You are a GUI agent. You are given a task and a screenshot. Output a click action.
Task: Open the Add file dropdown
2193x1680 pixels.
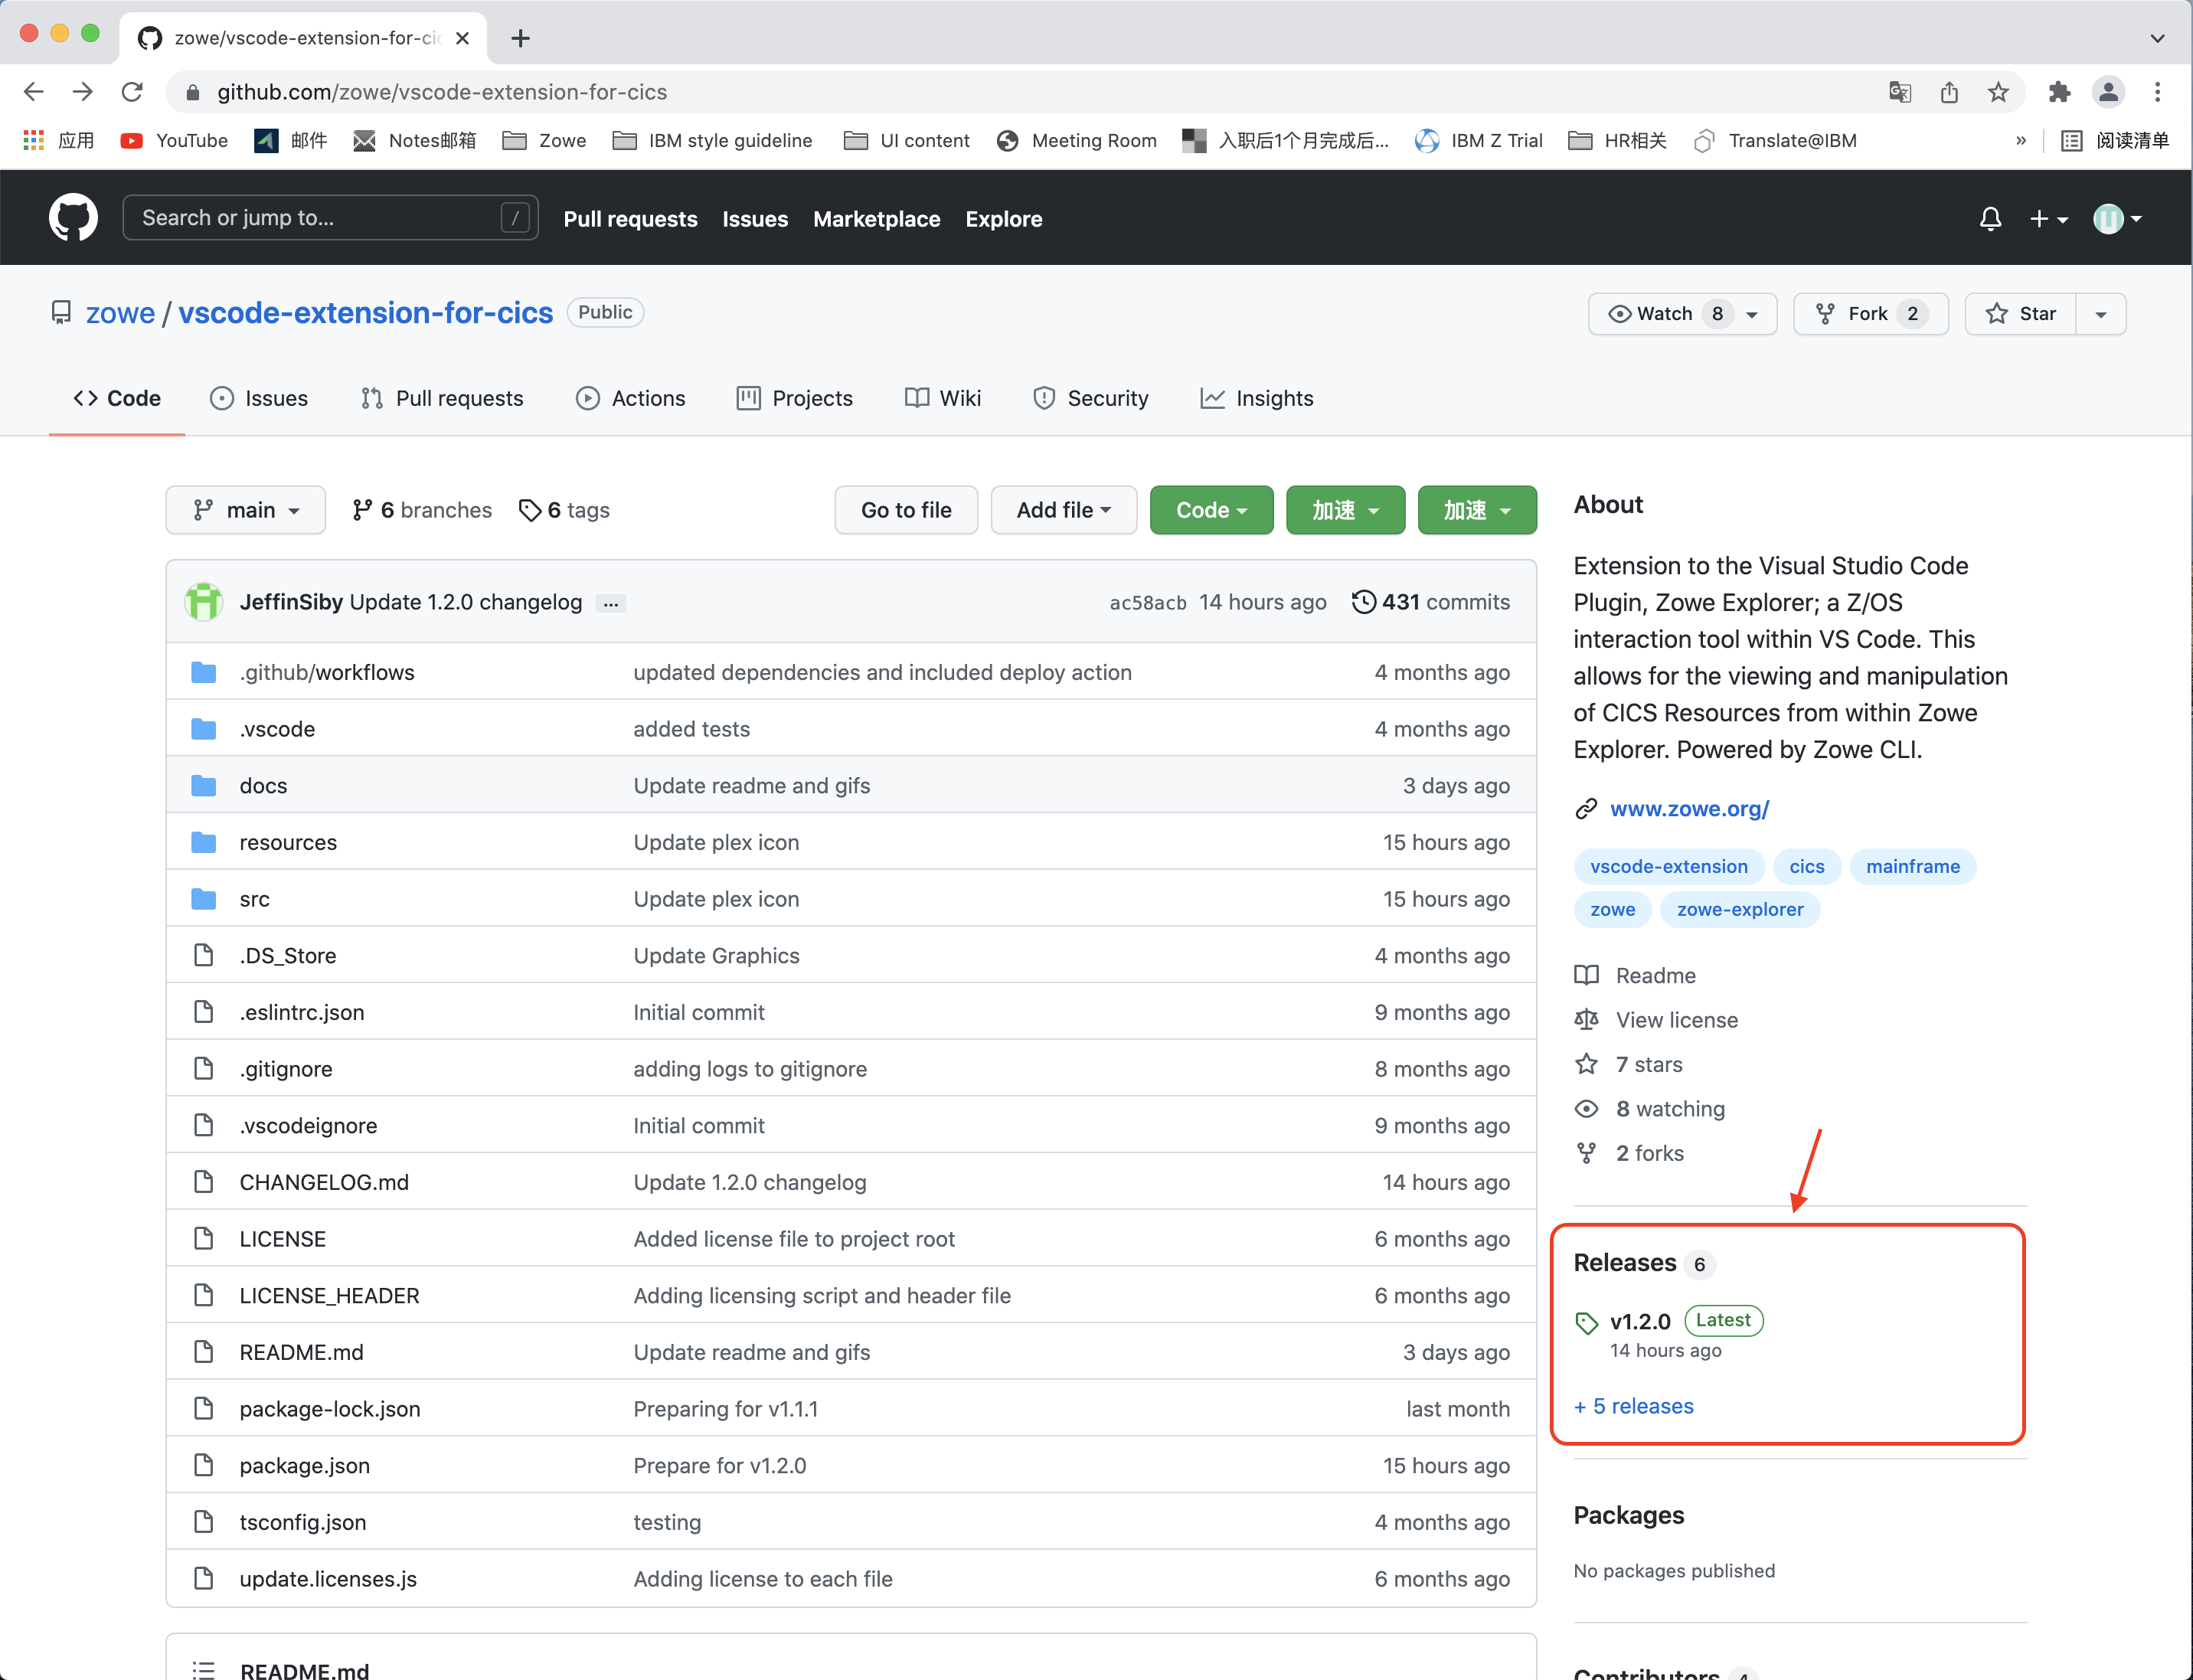(x=1063, y=510)
